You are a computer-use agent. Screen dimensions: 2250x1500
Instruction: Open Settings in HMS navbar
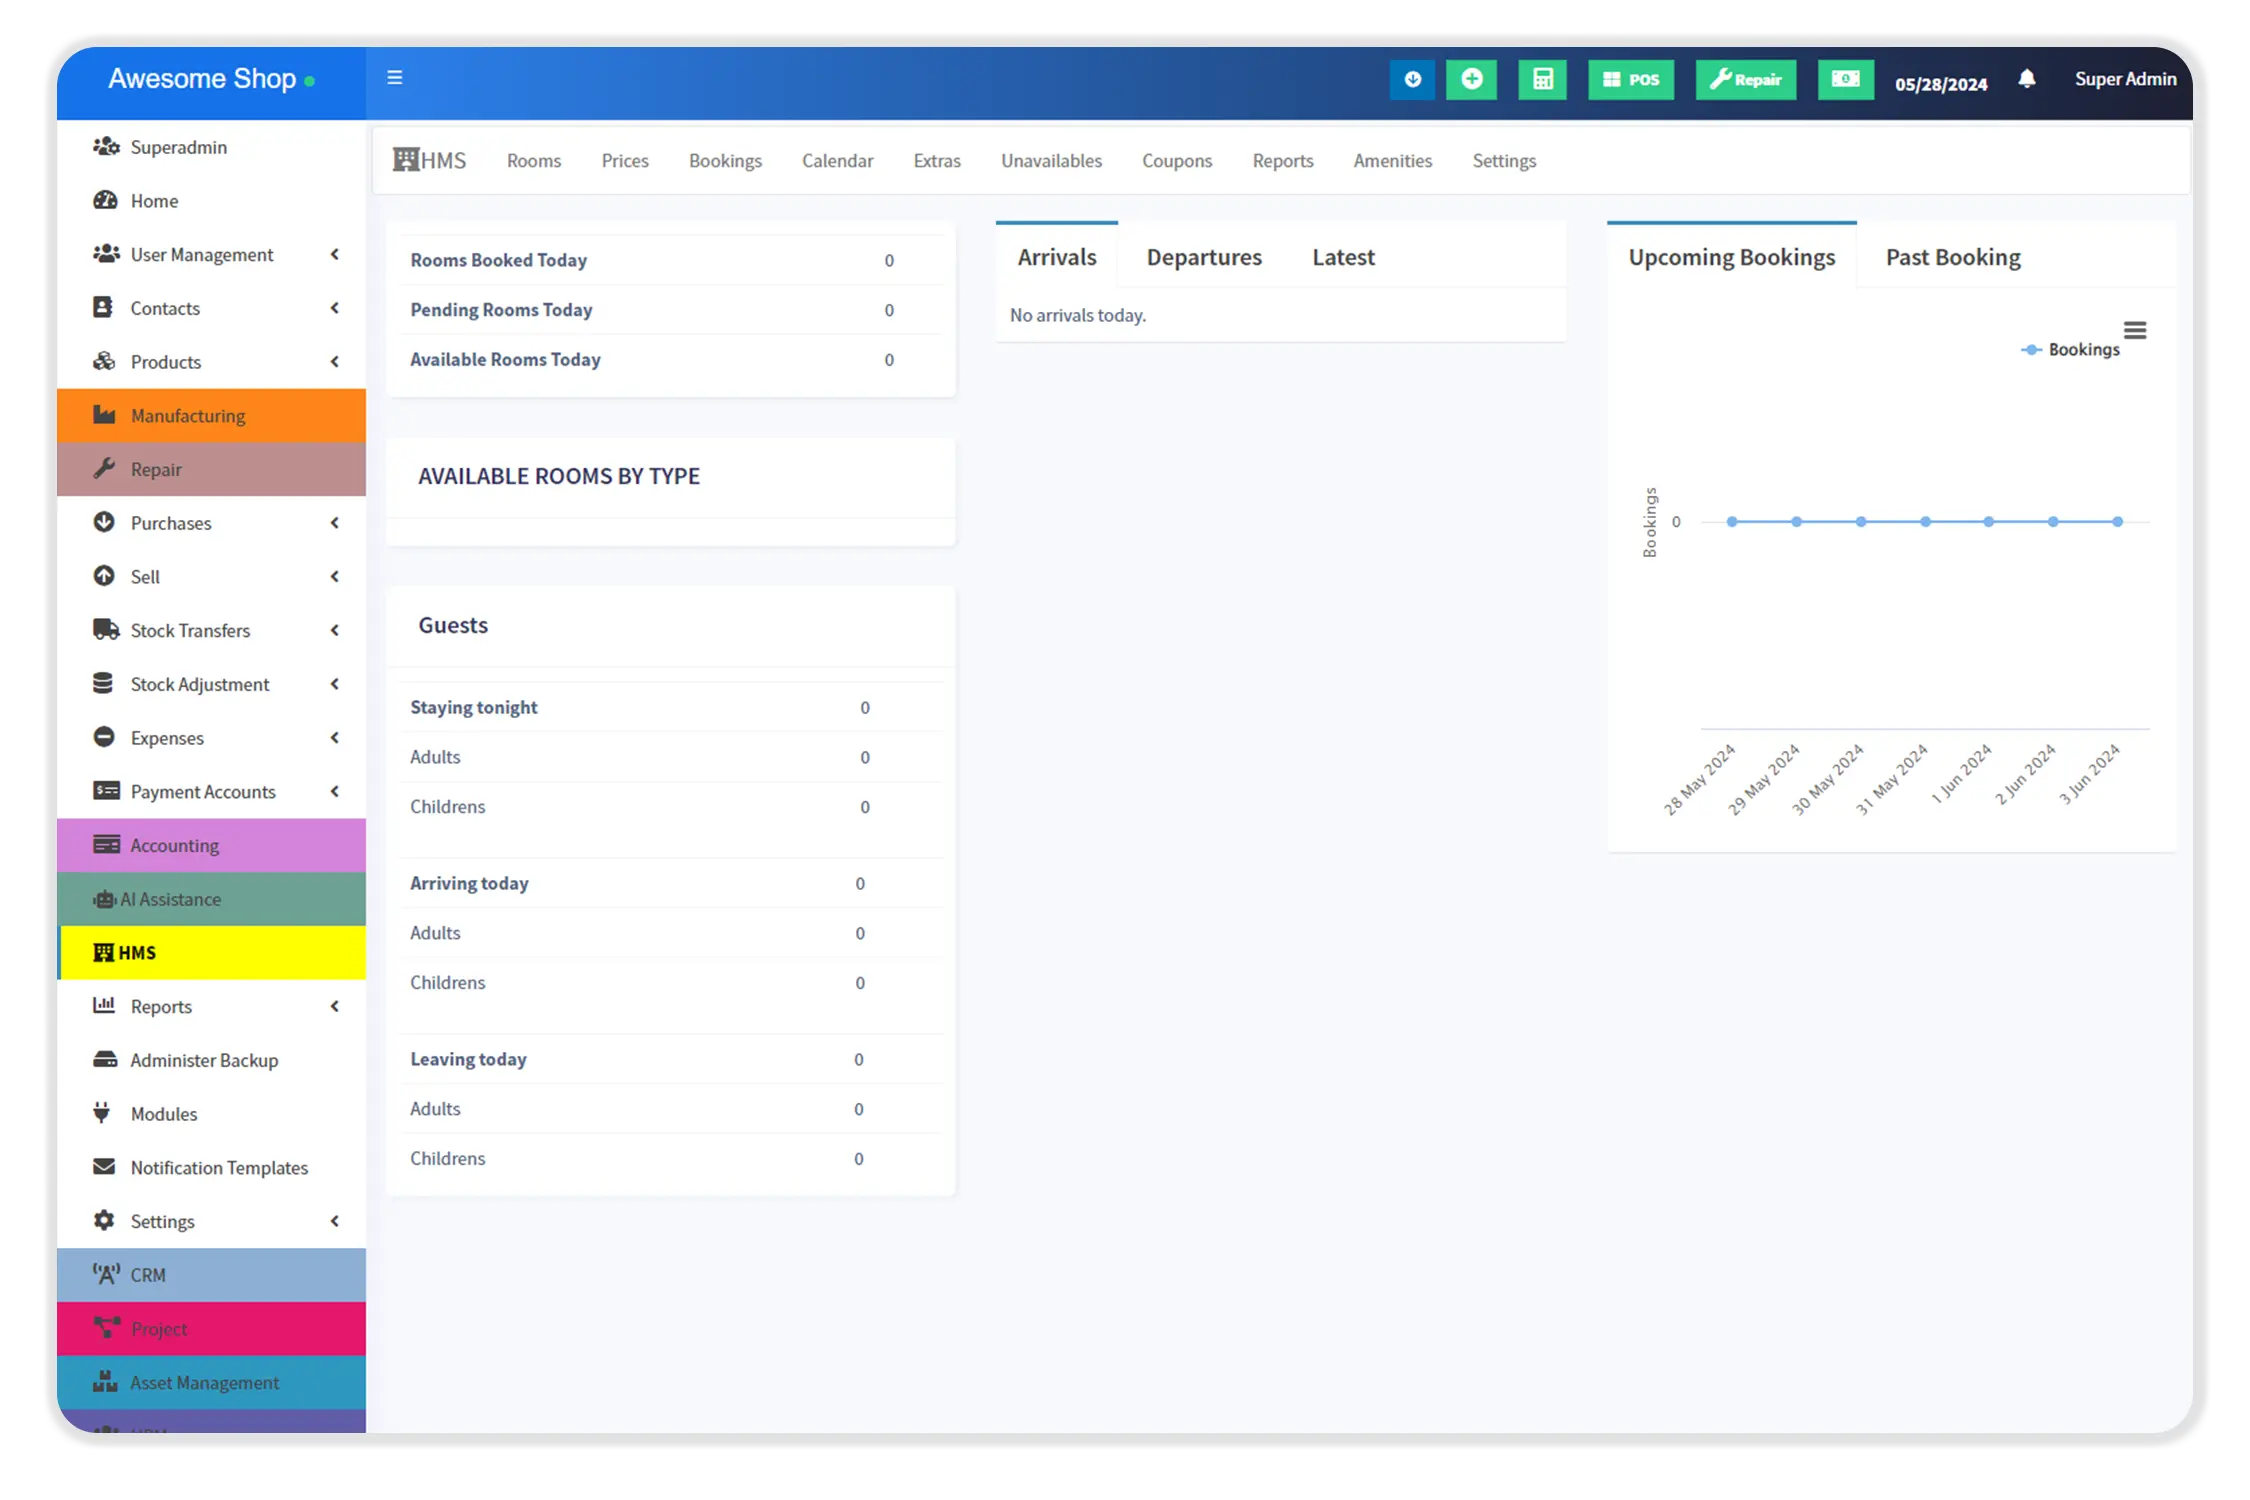pos(1504,161)
